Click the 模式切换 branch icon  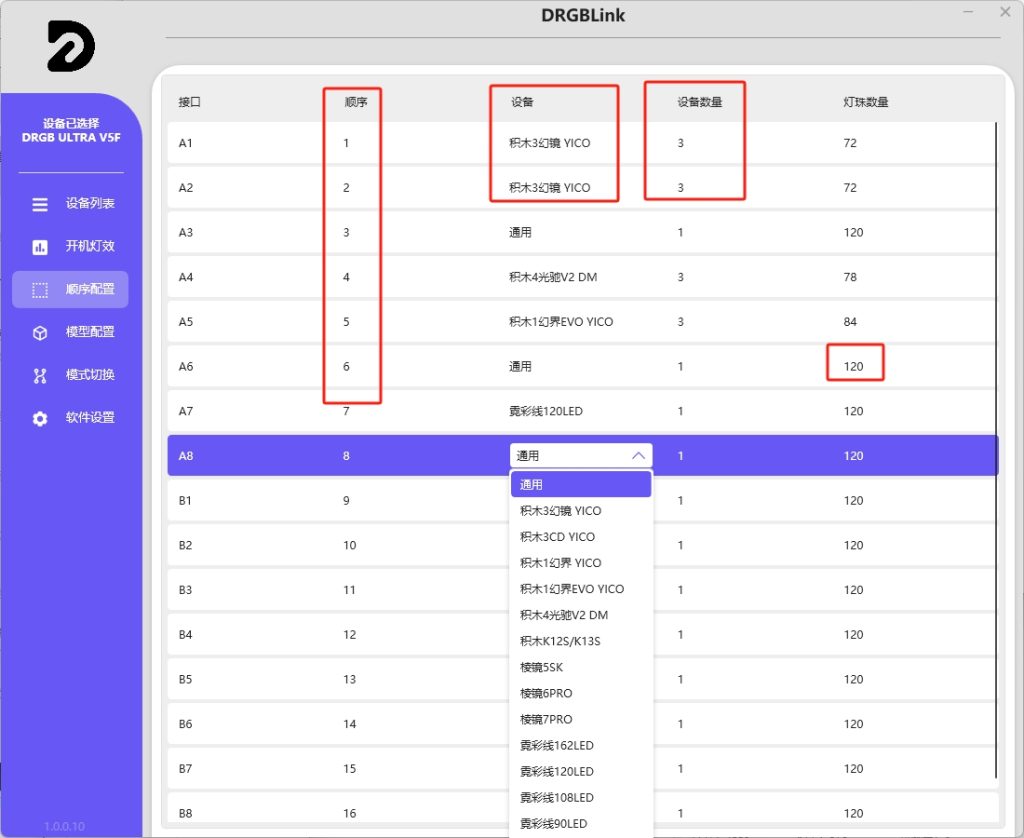point(40,376)
